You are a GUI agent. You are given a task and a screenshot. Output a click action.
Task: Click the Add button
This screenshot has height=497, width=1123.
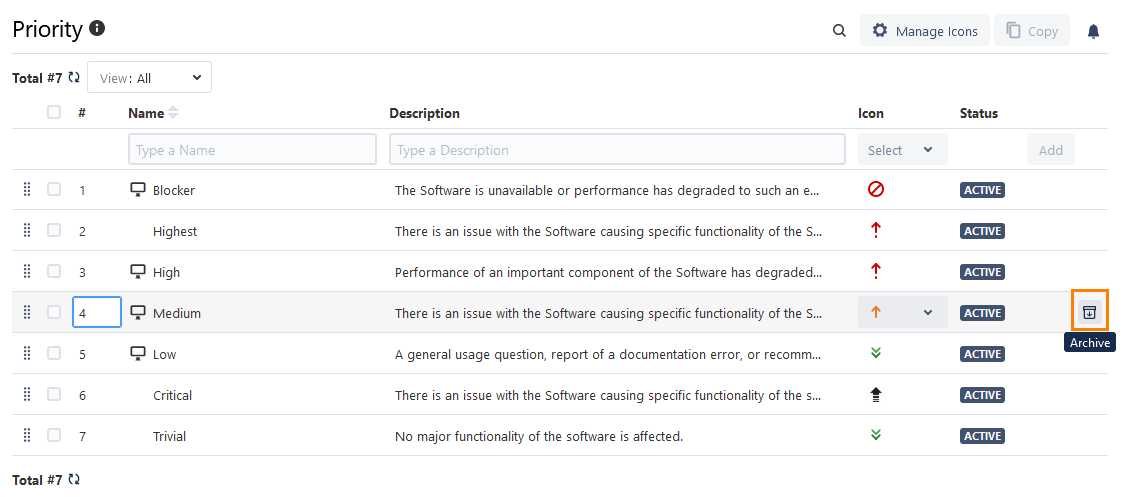coord(1051,150)
